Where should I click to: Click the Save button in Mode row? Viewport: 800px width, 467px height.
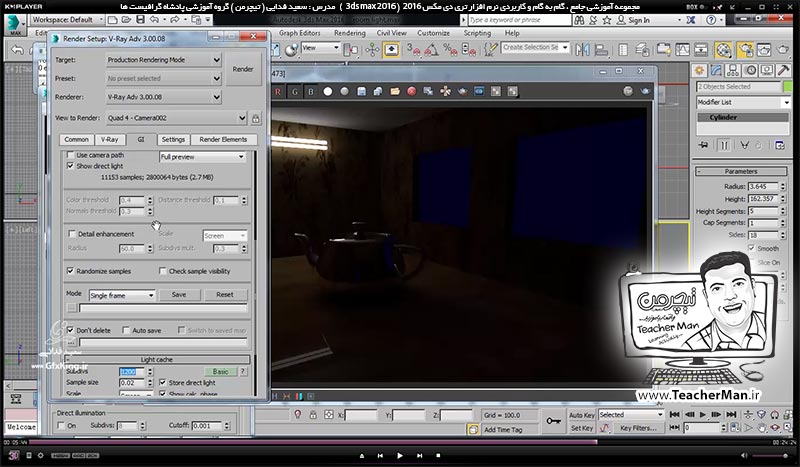pos(179,295)
